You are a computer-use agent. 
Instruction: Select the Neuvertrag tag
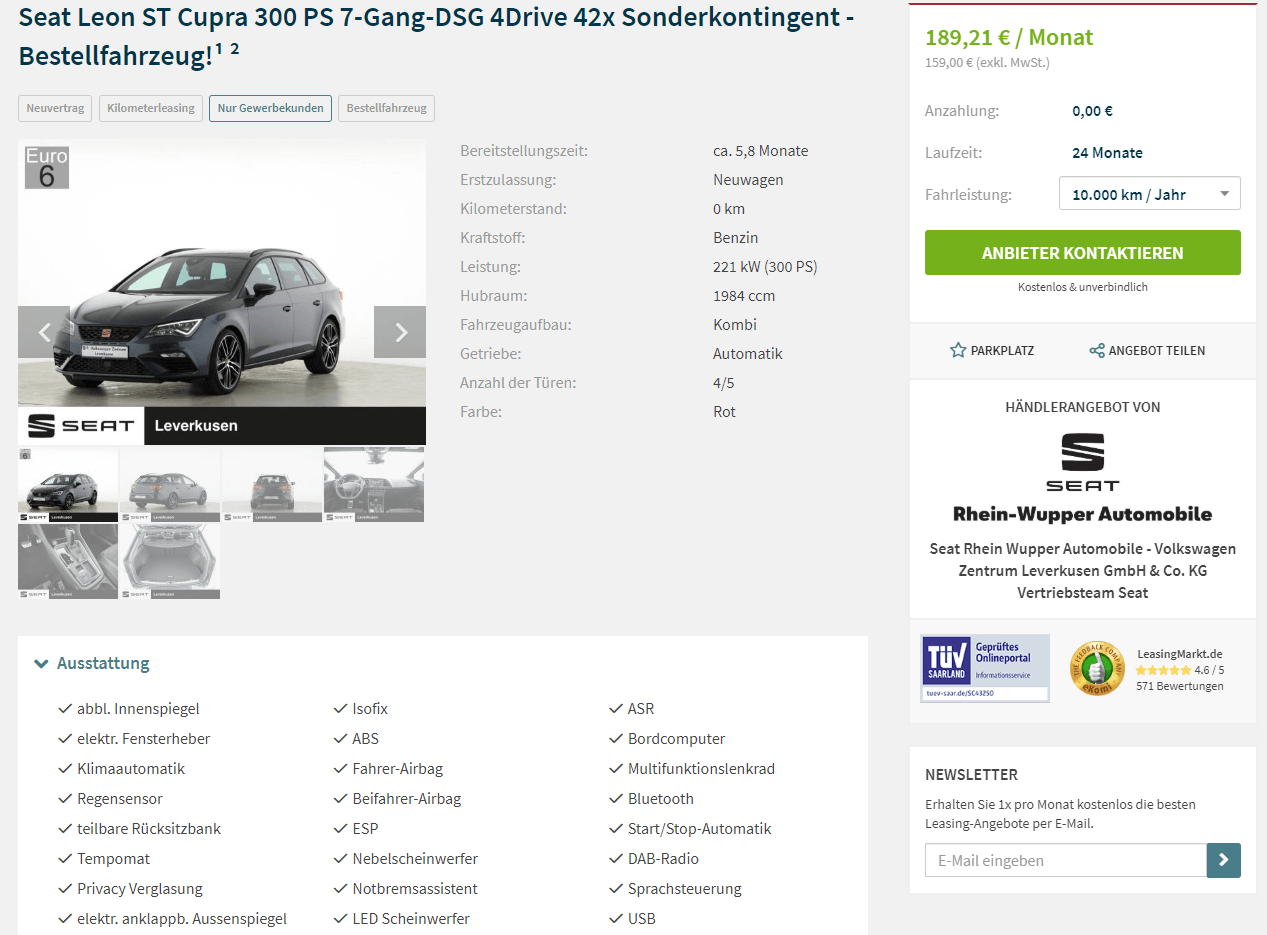point(55,108)
